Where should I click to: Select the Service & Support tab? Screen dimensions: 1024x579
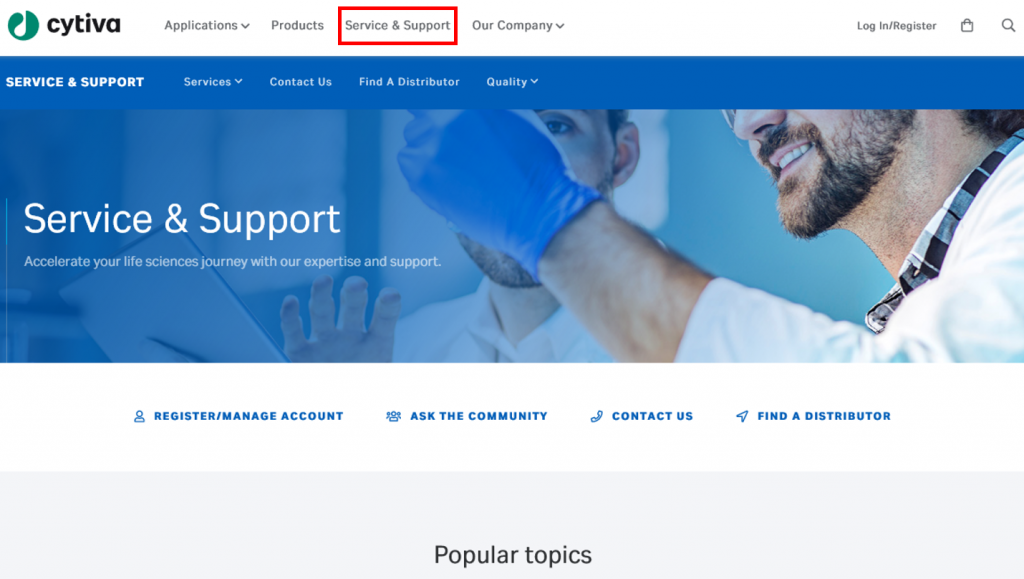397,25
